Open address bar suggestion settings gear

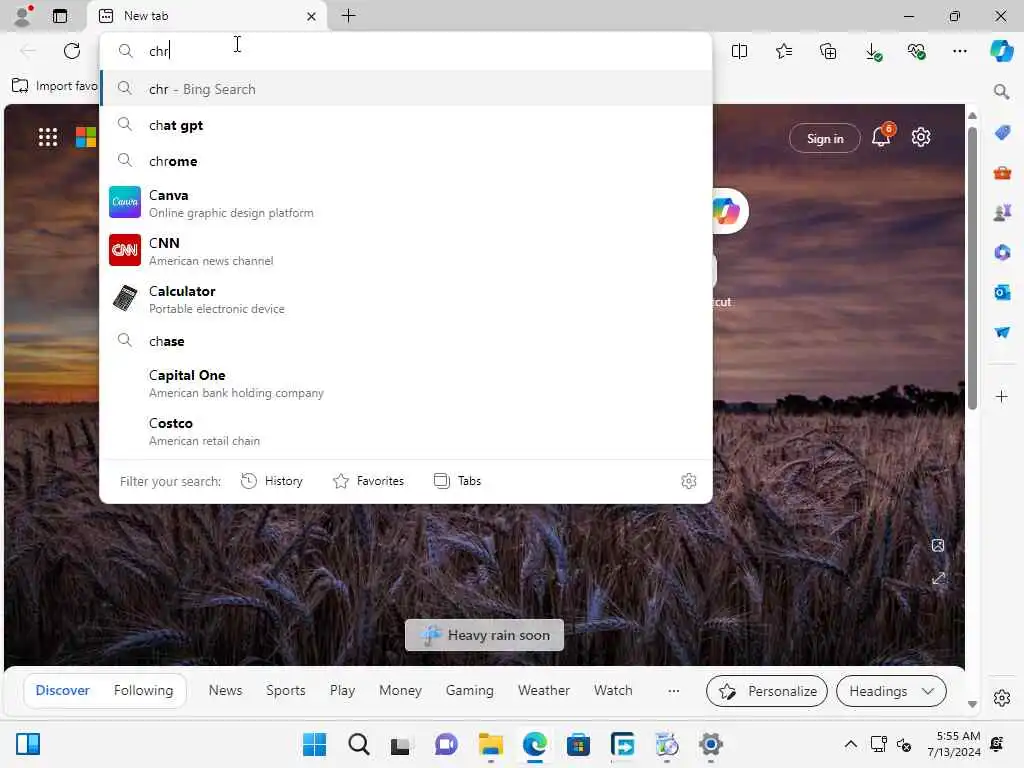pos(688,481)
